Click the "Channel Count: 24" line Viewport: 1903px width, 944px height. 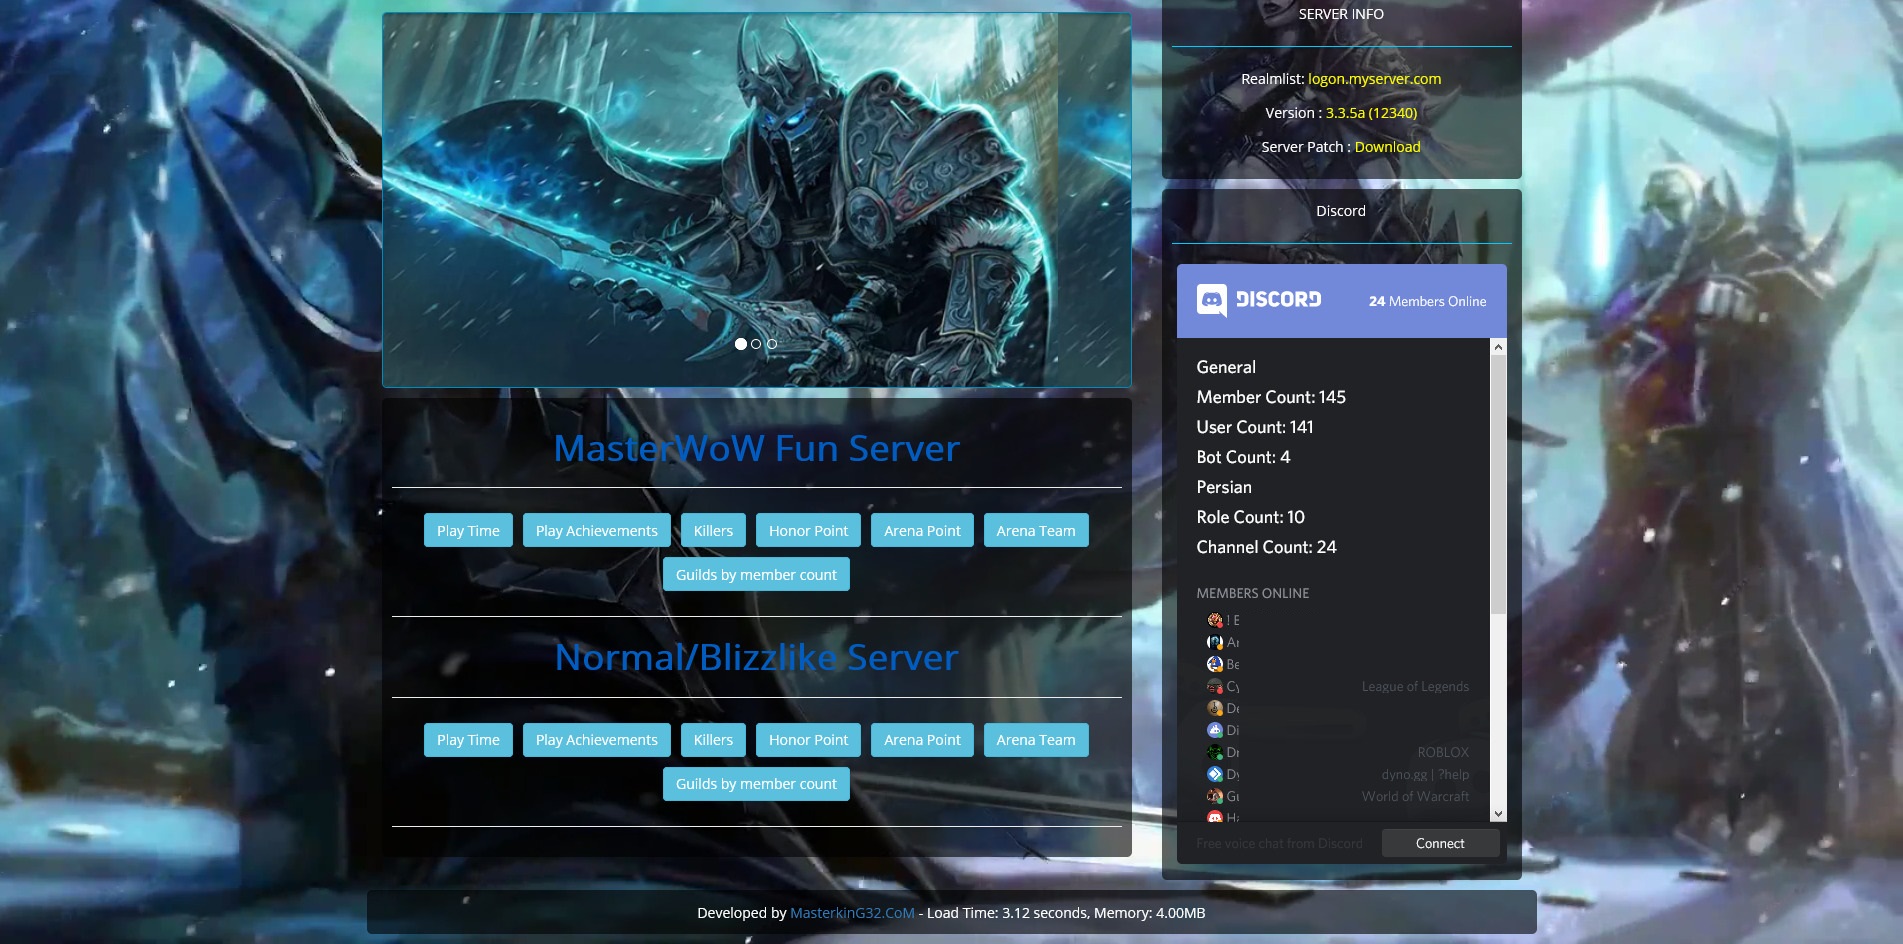coord(1266,547)
